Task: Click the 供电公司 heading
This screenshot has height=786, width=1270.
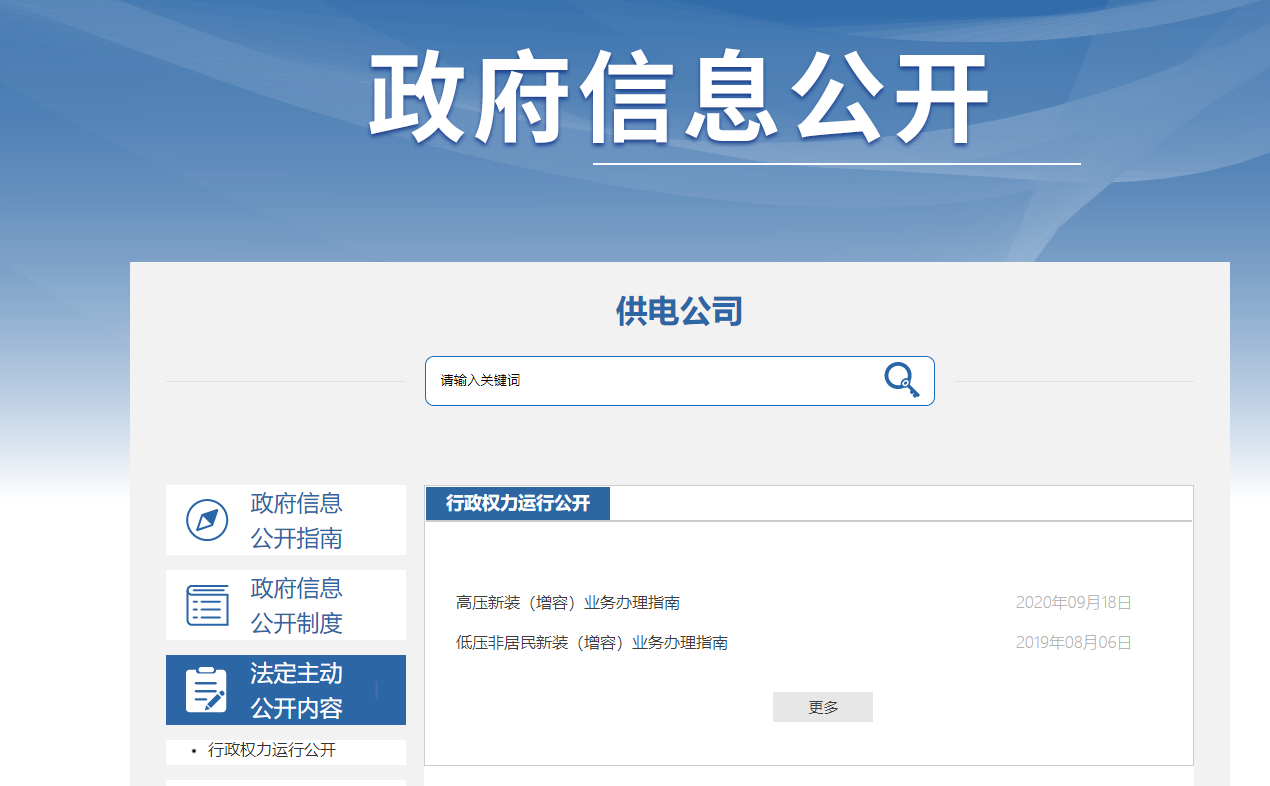Action: 679,312
